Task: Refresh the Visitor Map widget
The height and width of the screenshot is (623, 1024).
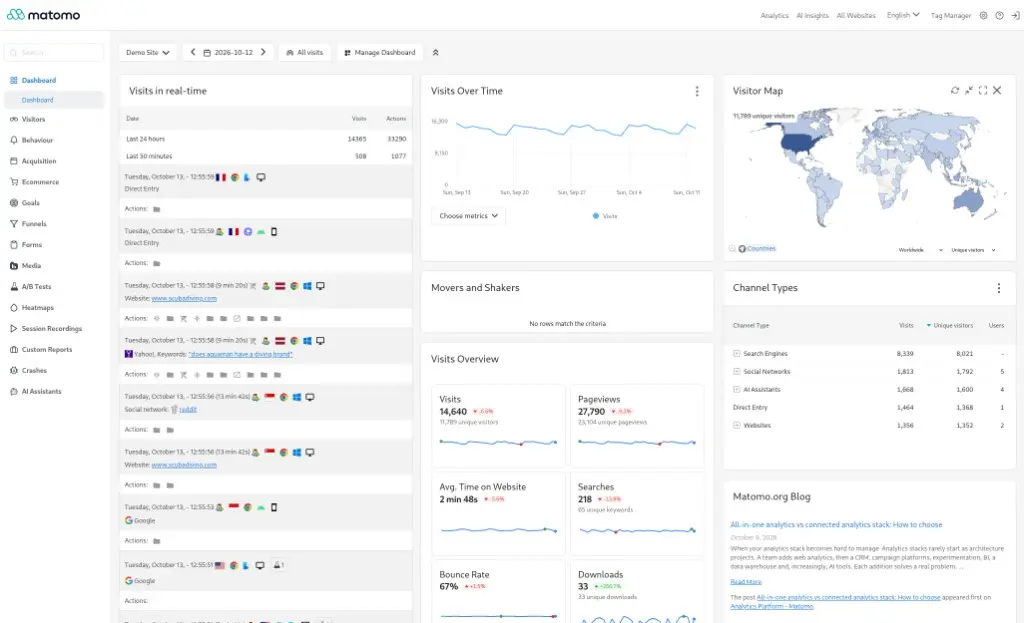Action: pyautogui.click(x=955, y=90)
